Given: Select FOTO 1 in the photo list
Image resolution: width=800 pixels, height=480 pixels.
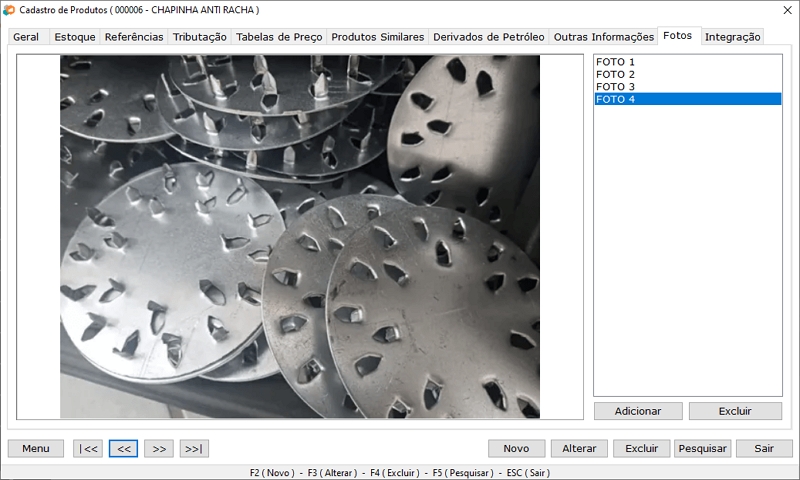Looking at the screenshot, I should click(615, 62).
